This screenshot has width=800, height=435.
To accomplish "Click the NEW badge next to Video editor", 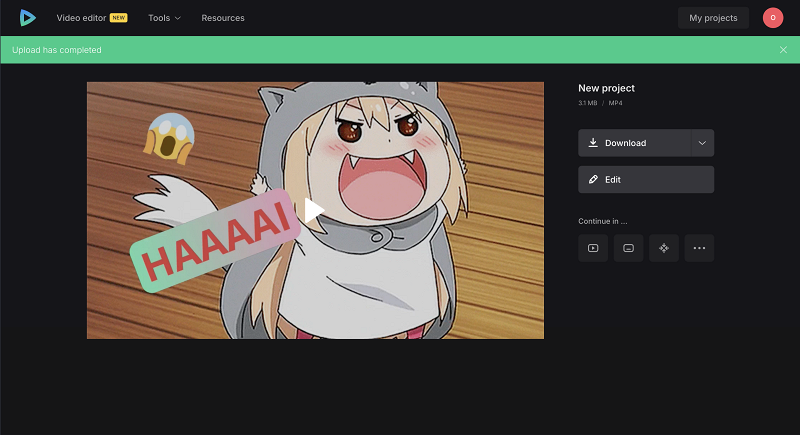I will coord(119,18).
